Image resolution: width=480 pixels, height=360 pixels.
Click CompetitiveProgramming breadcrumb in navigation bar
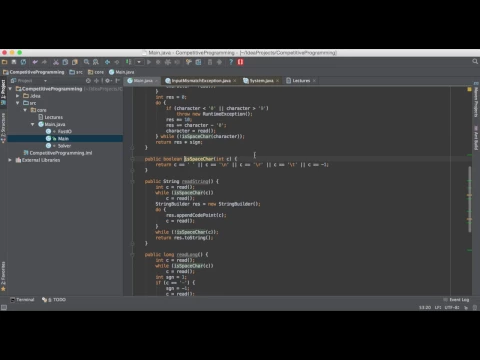click(34, 72)
